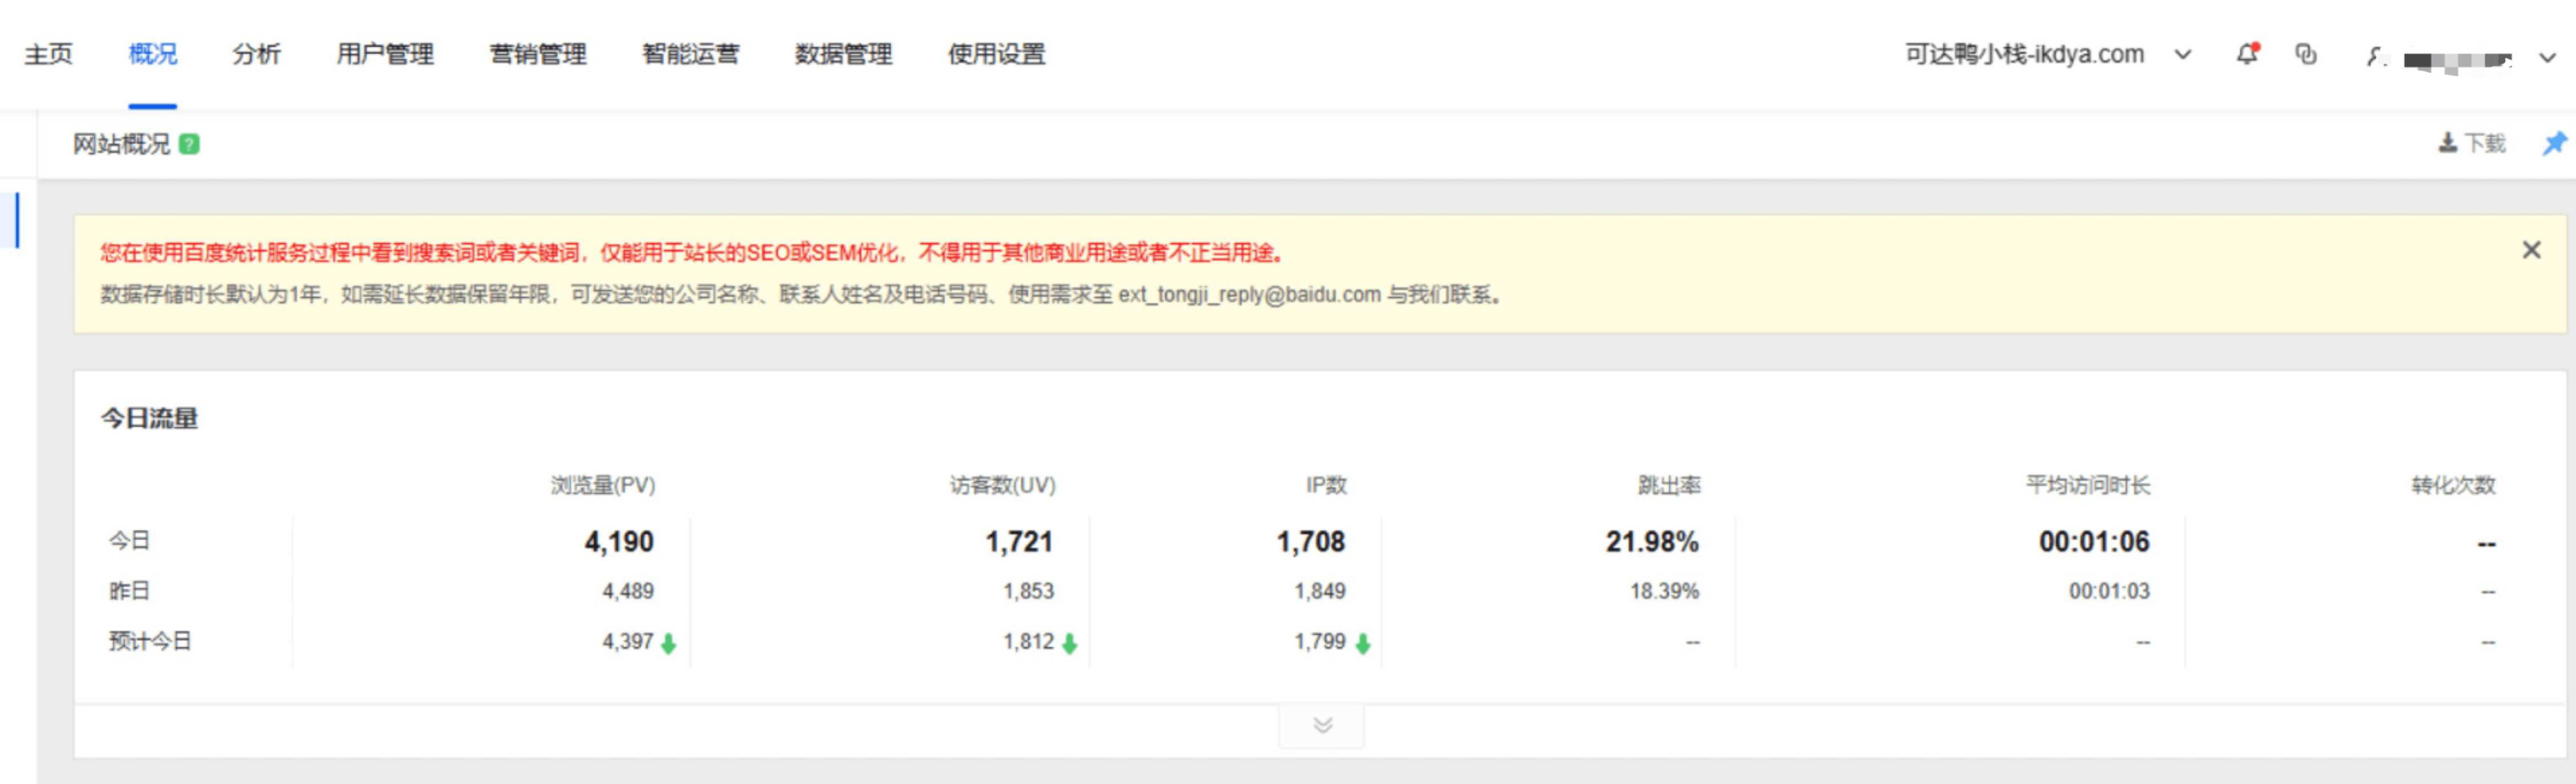Click the green decrease arrow beside 预计今日 UV value
The image size is (2576, 784).
[1070, 645]
